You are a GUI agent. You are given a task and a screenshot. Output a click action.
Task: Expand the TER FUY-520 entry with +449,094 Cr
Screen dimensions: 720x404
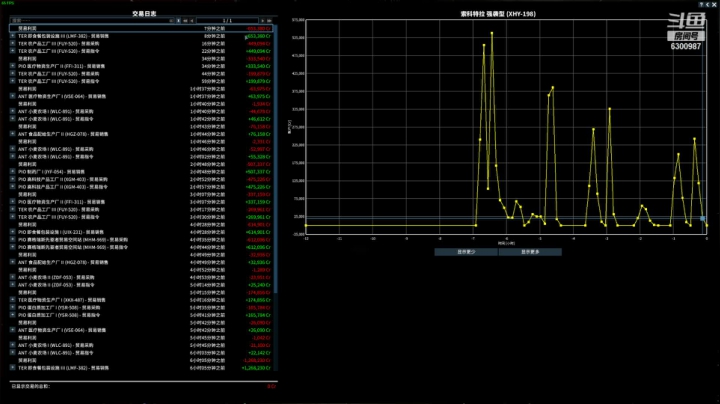point(13,51)
